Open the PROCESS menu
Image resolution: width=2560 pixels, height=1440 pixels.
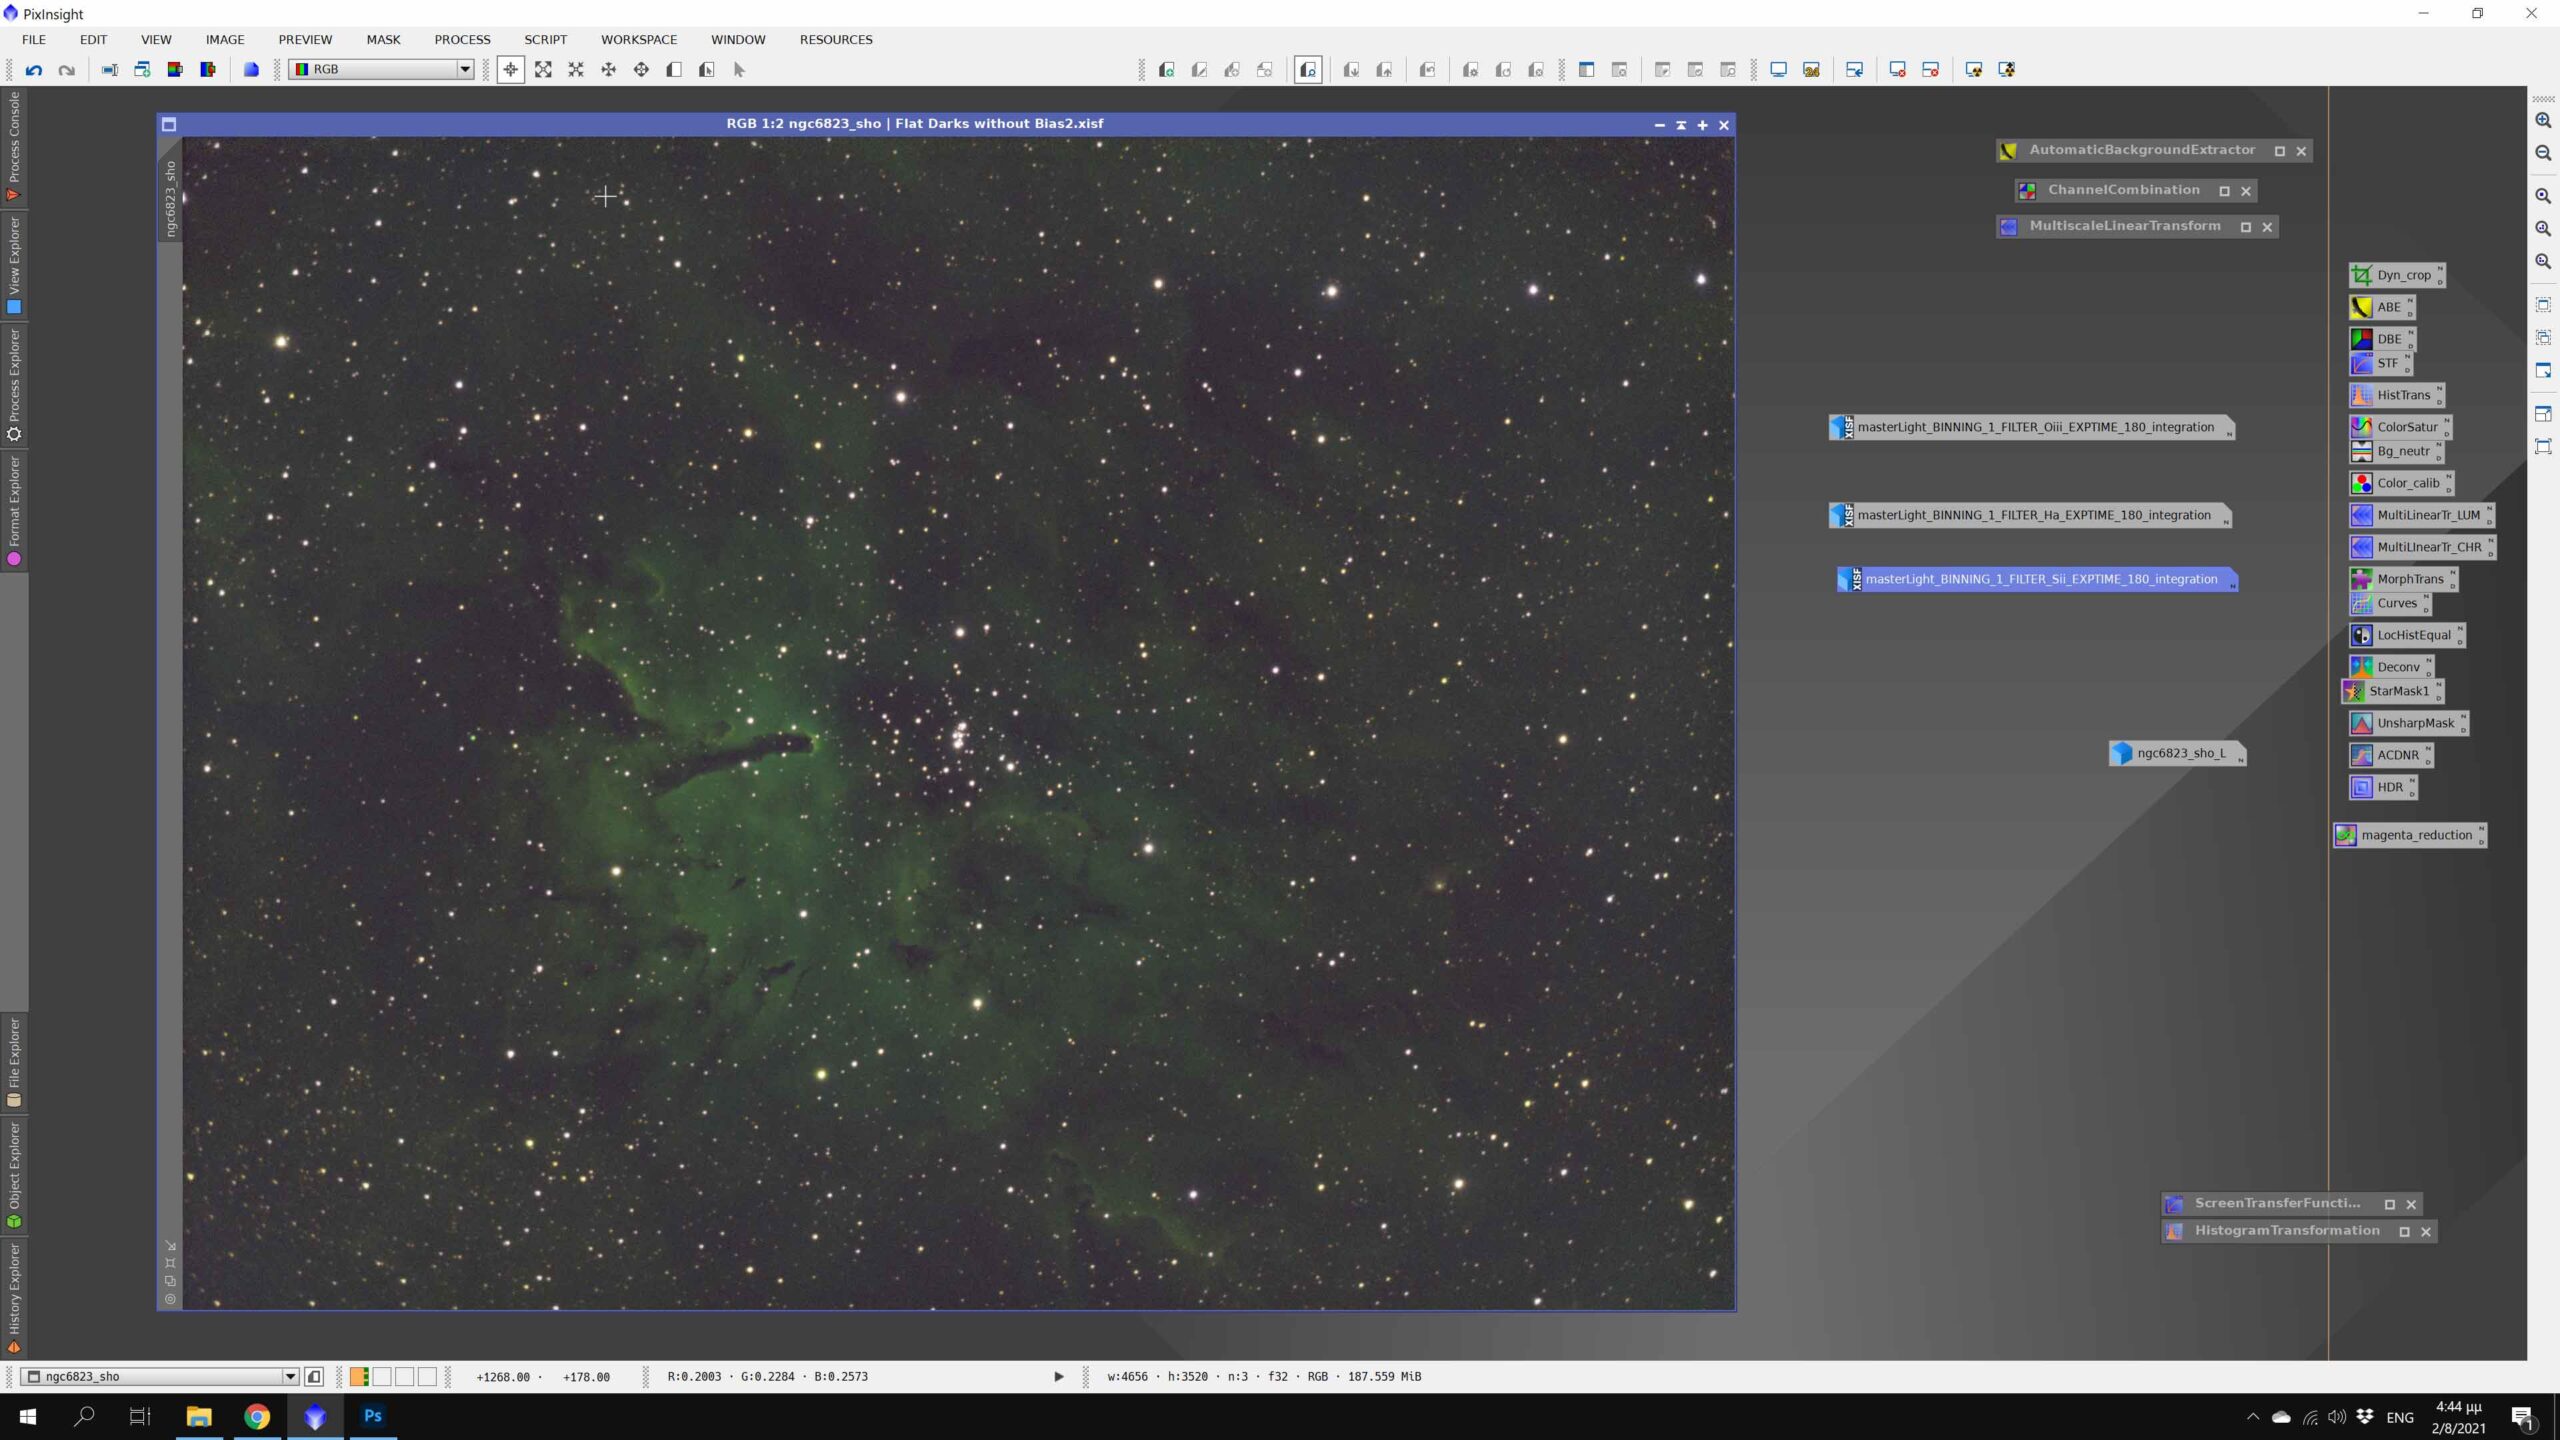pyautogui.click(x=462, y=40)
